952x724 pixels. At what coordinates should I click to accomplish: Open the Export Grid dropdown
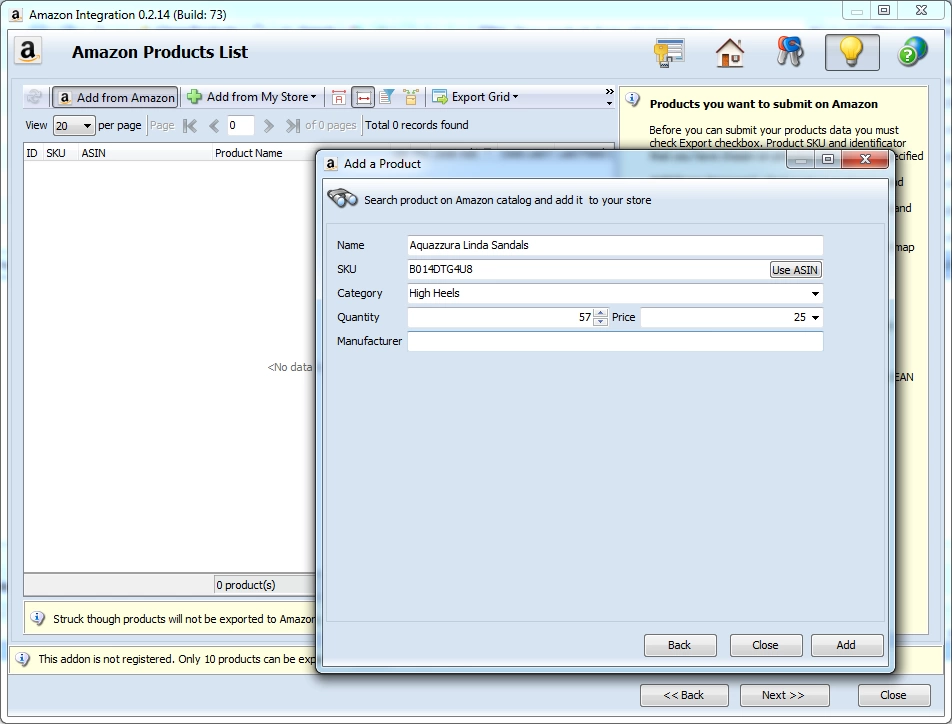(475, 97)
